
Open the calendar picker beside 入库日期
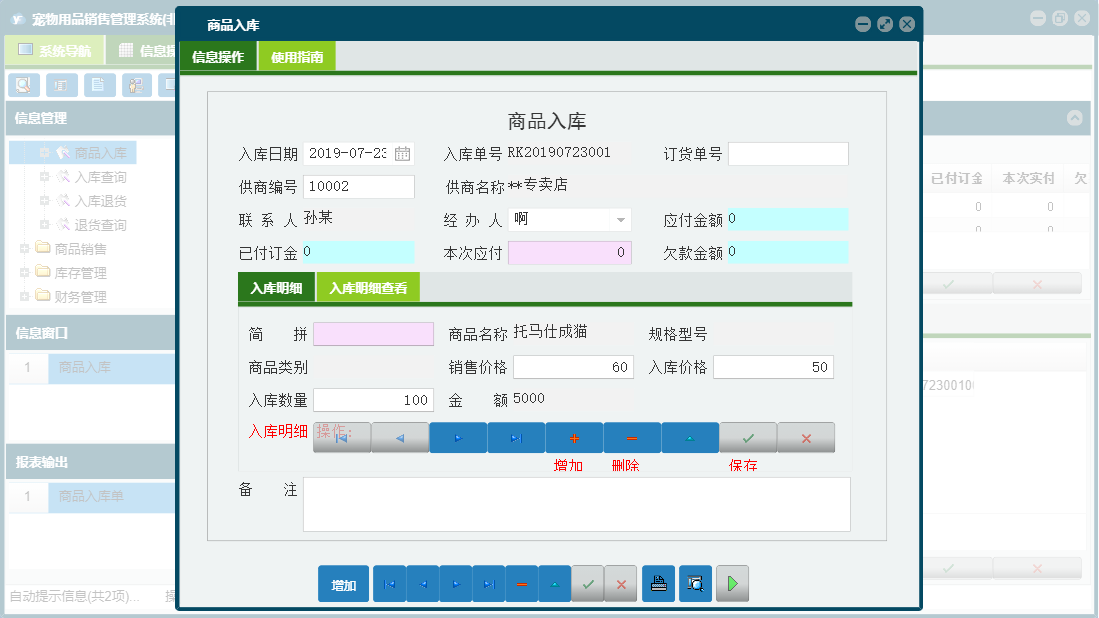[403, 153]
